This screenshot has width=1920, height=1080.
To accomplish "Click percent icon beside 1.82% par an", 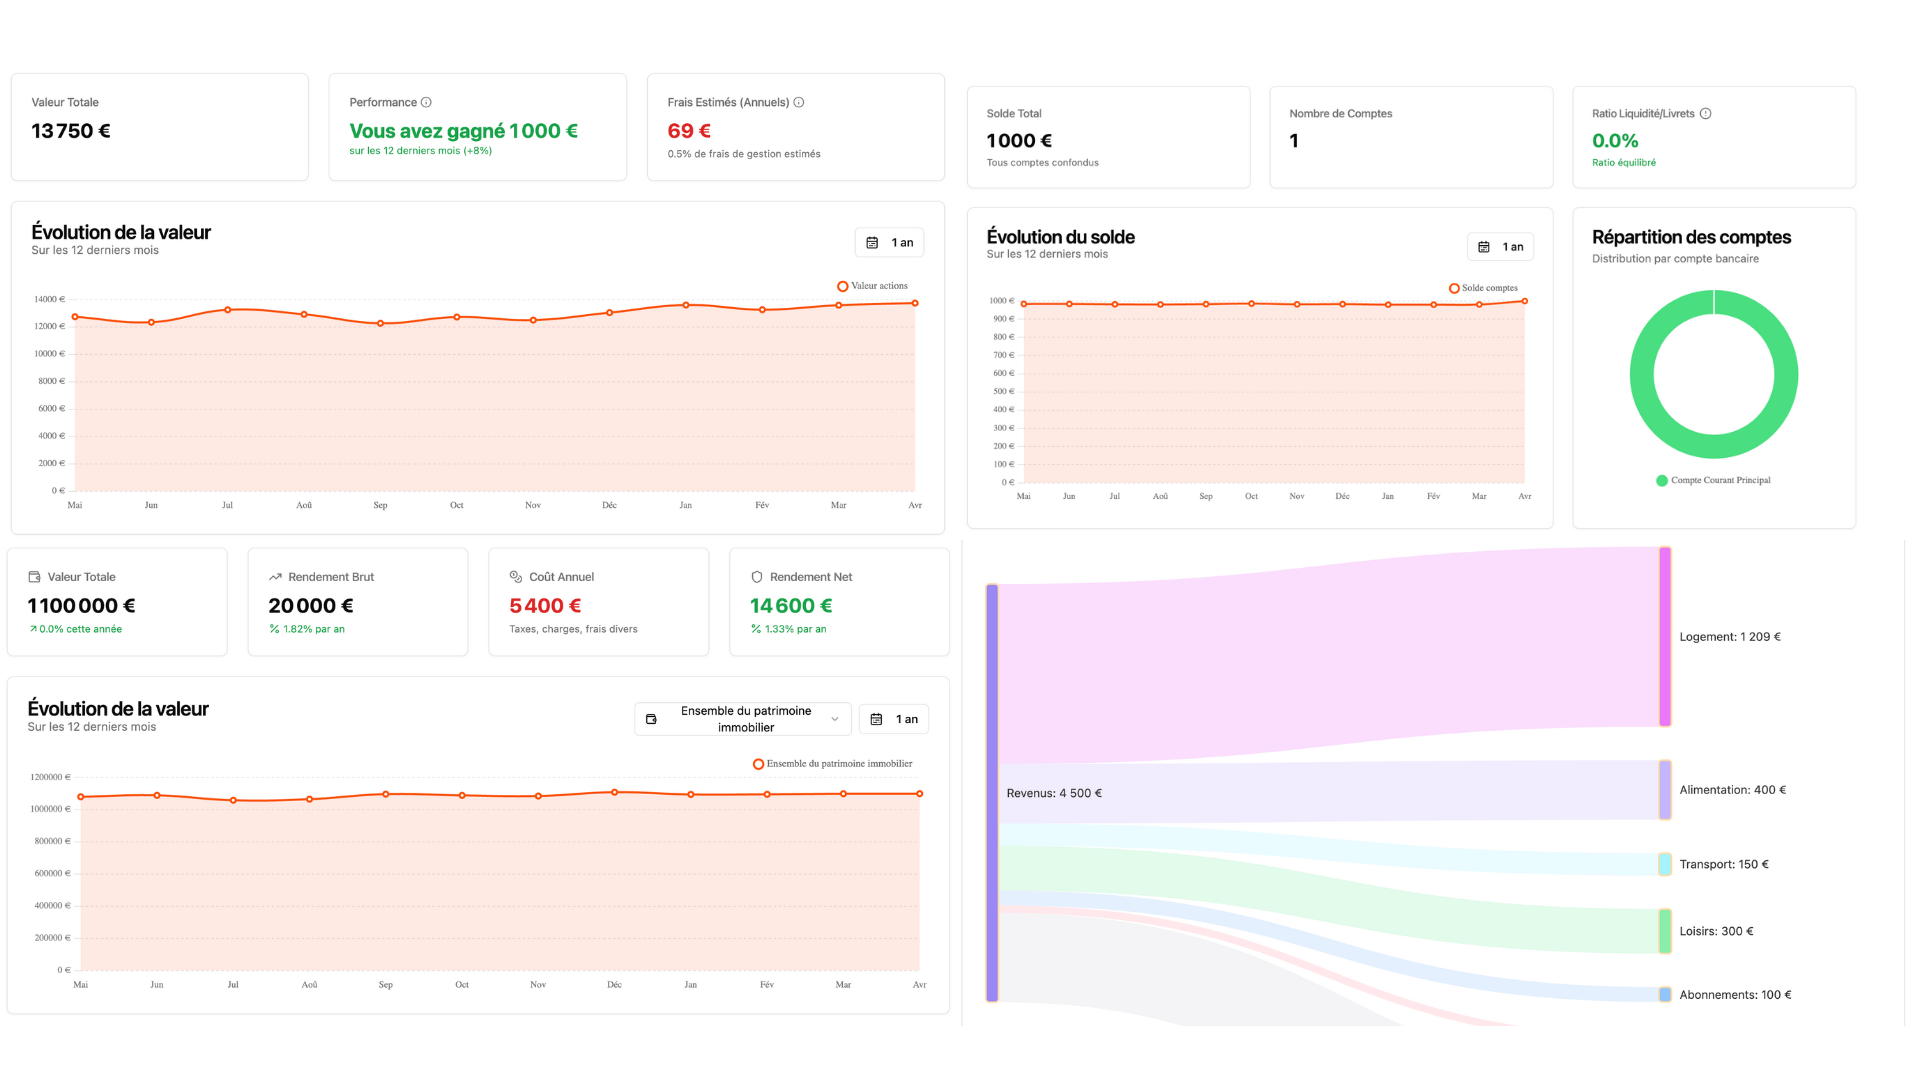I will (x=274, y=629).
